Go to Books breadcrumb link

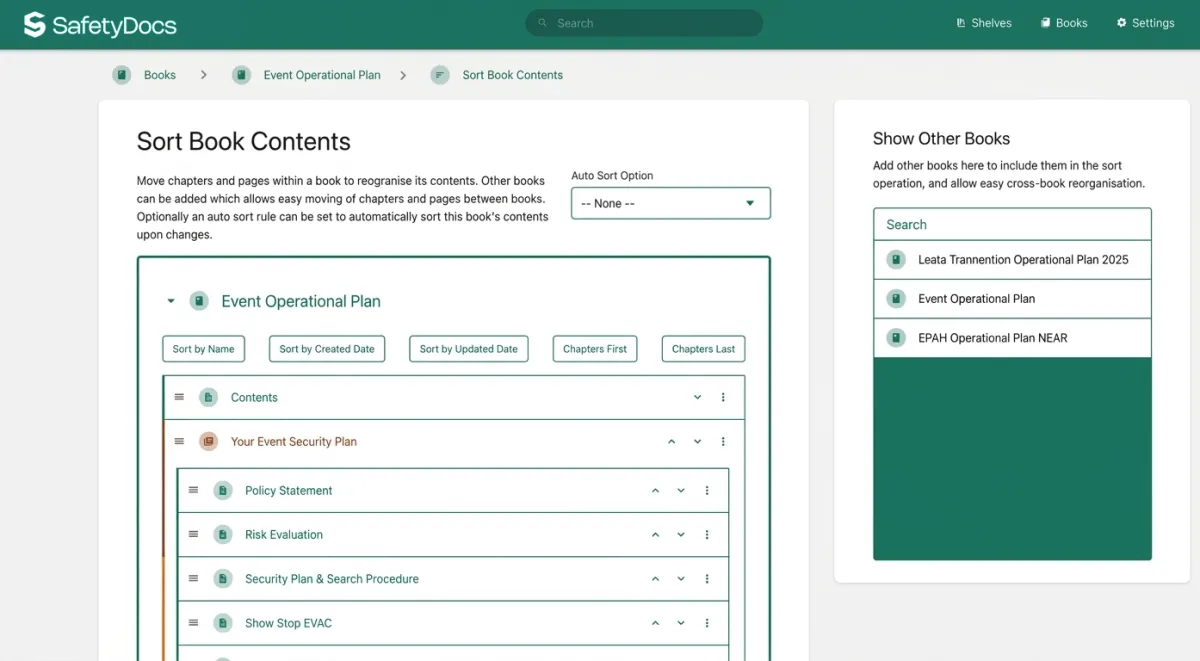tap(160, 75)
